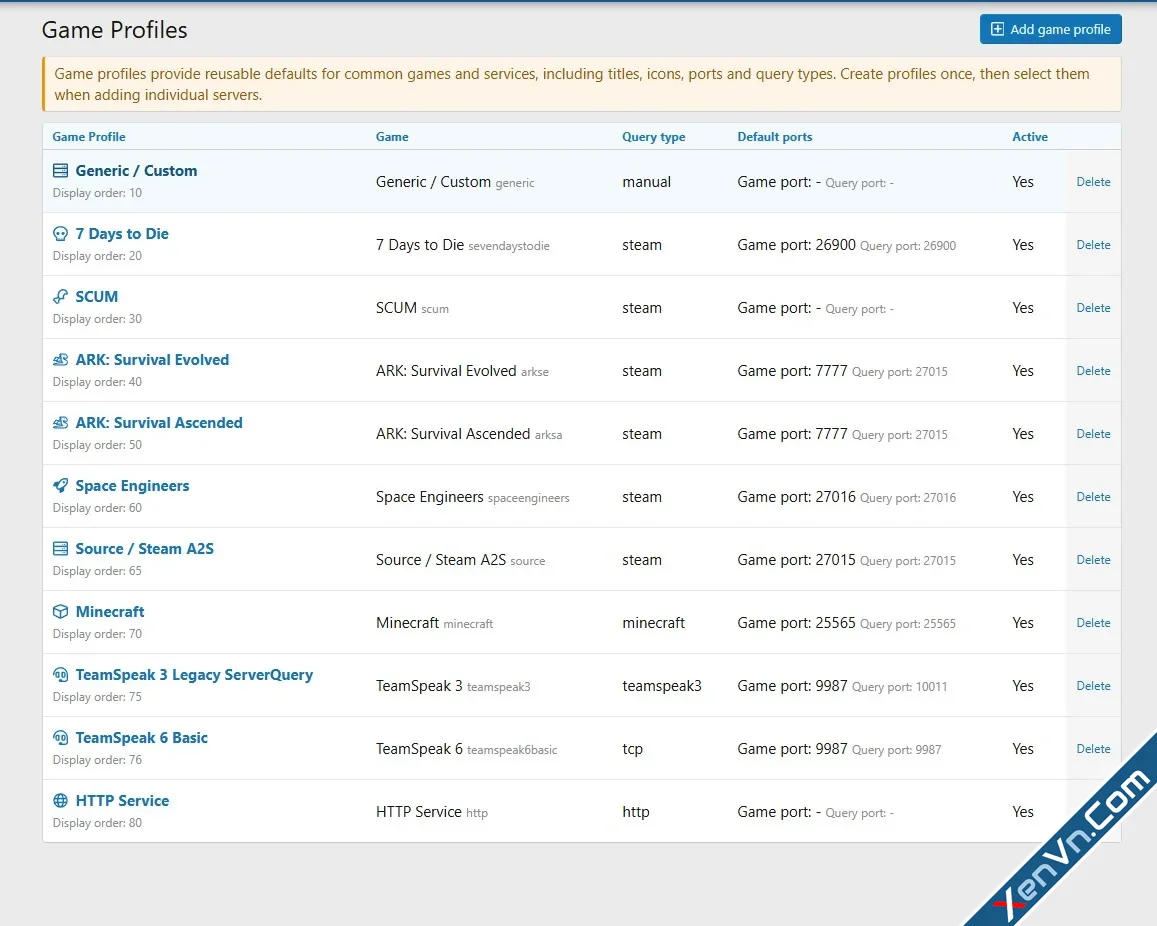This screenshot has height=926, width=1157.
Task: Click the Add game profile button
Action: 1050,30
